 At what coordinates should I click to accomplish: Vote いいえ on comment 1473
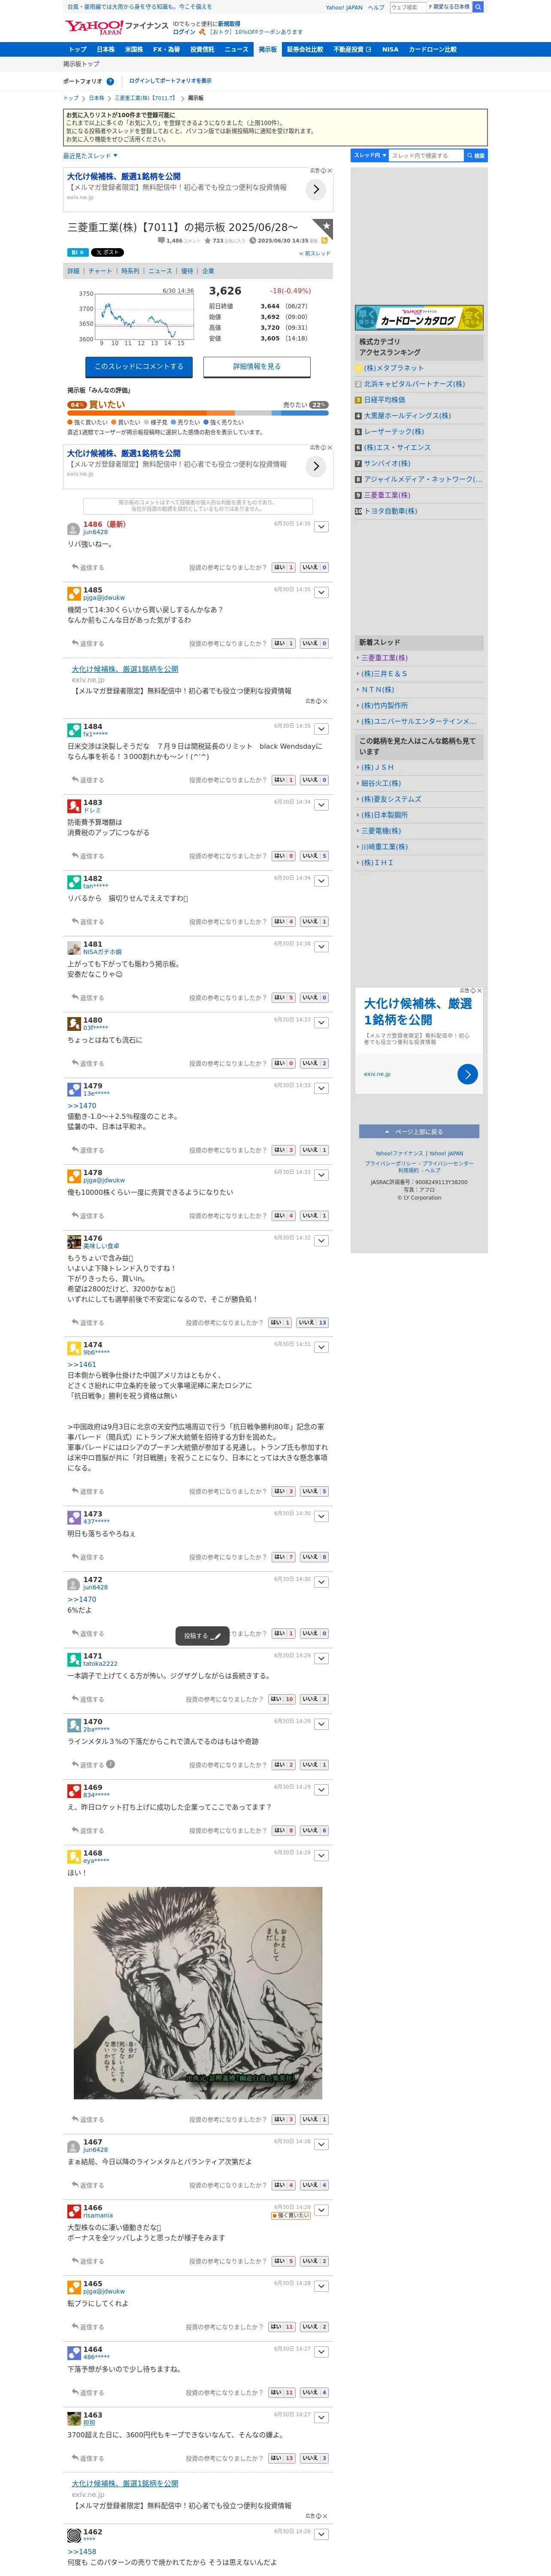314,1557
